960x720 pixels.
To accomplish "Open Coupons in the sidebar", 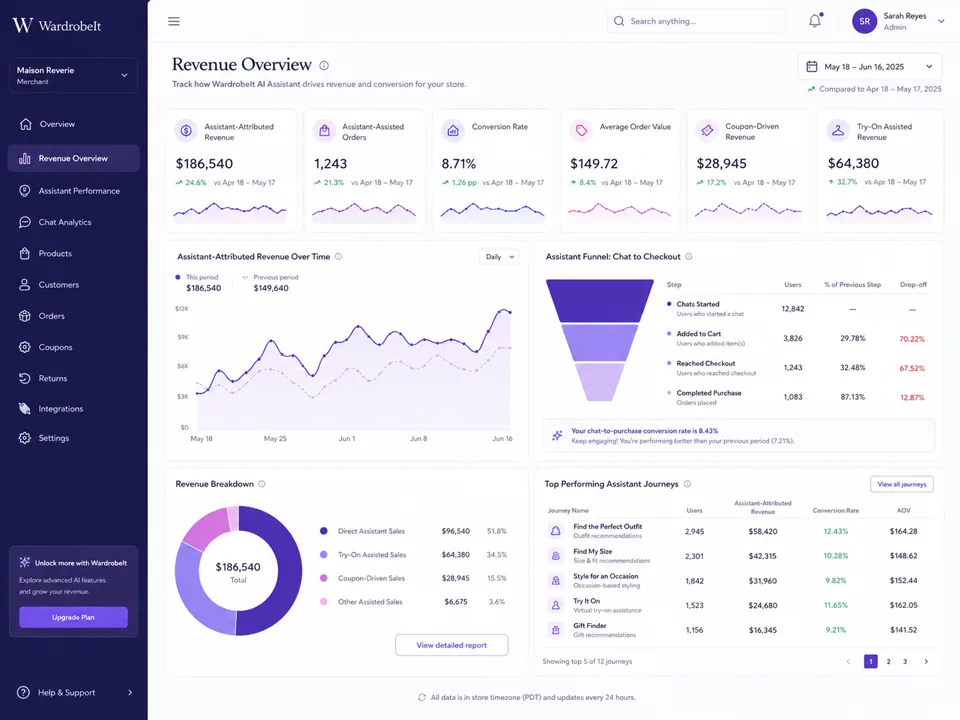I will tap(73, 347).
